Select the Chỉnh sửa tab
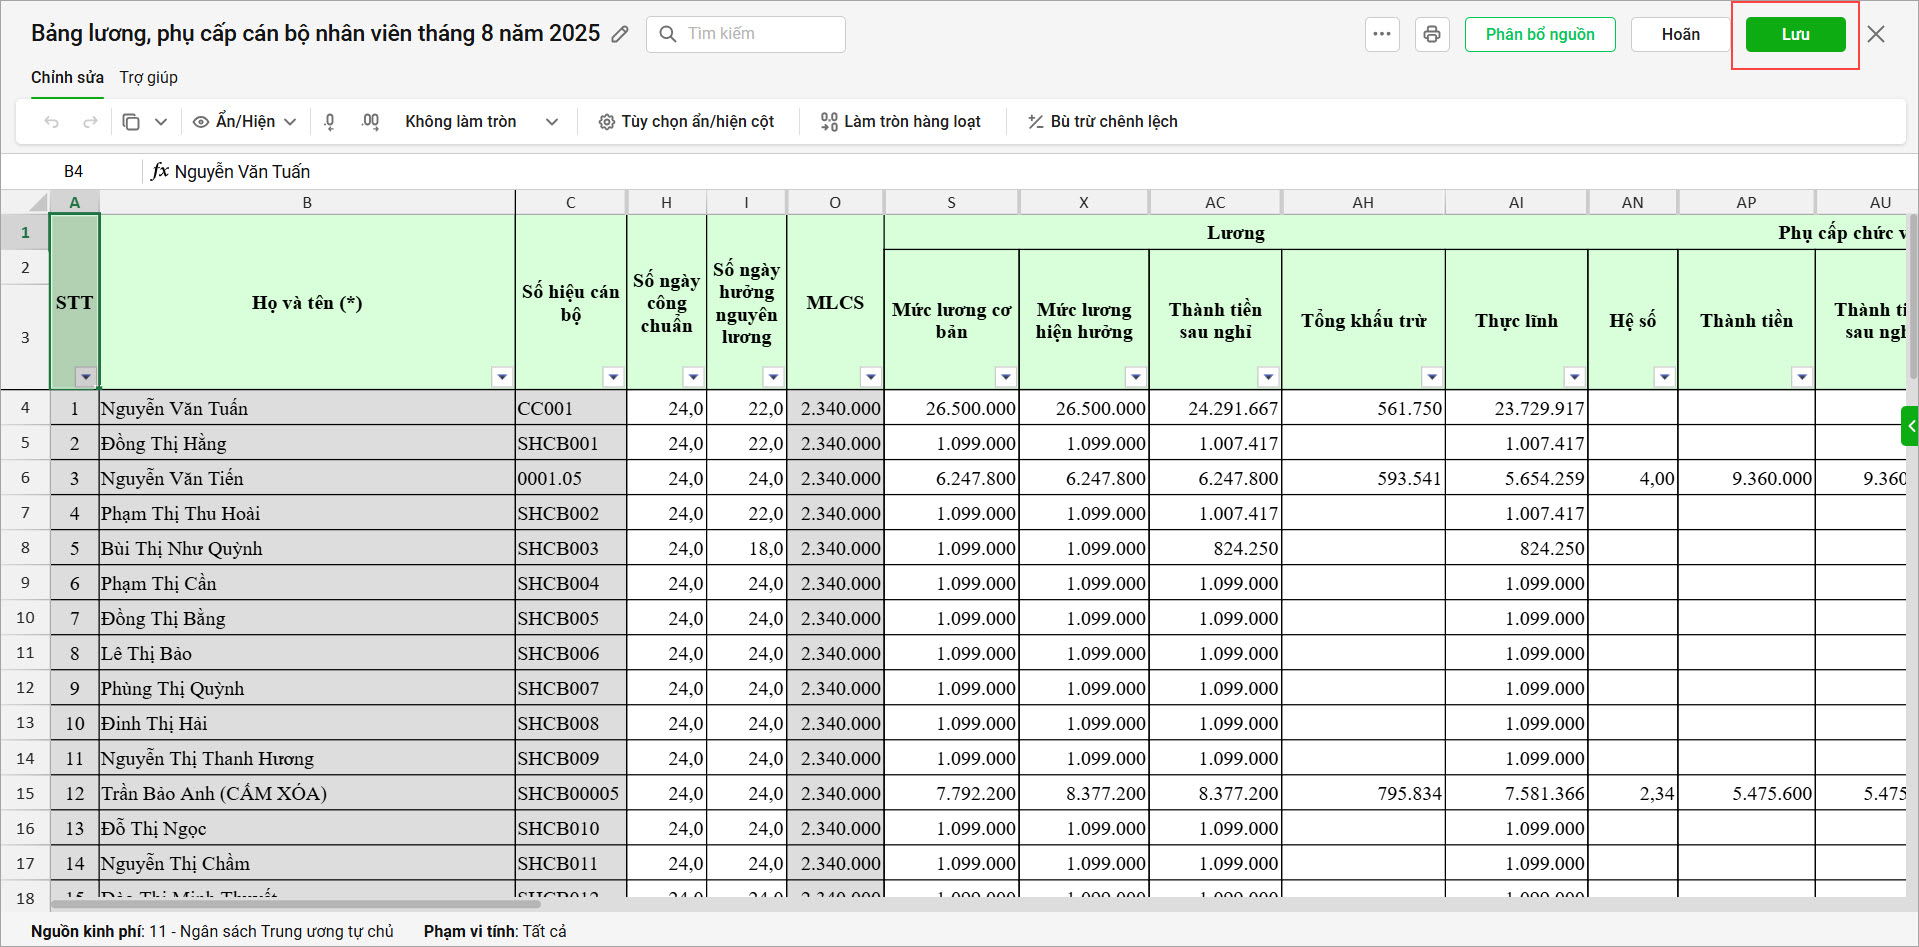1919x947 pixels. coord(67,78)
